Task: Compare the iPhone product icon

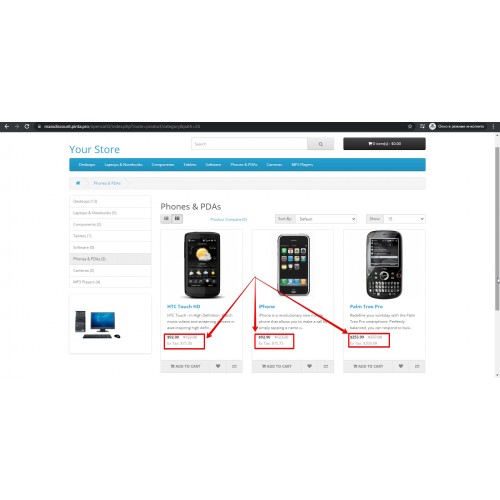Action: [326, 366]
